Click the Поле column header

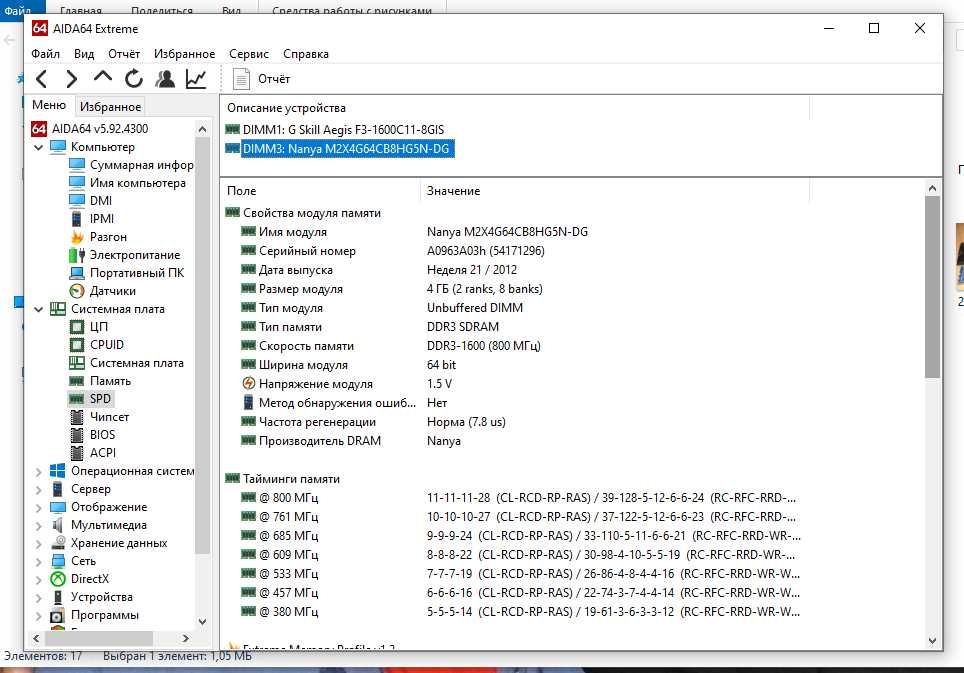320,191
